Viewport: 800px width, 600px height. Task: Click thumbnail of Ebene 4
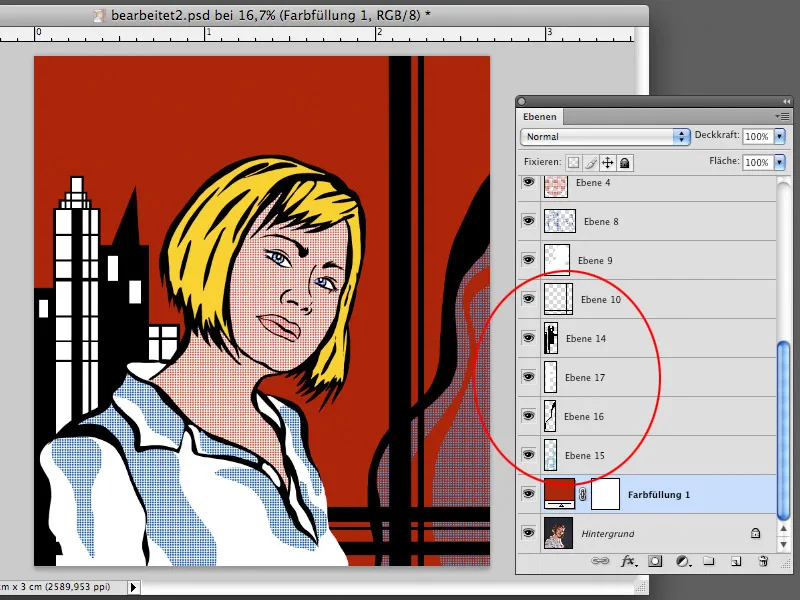(556, 186)
